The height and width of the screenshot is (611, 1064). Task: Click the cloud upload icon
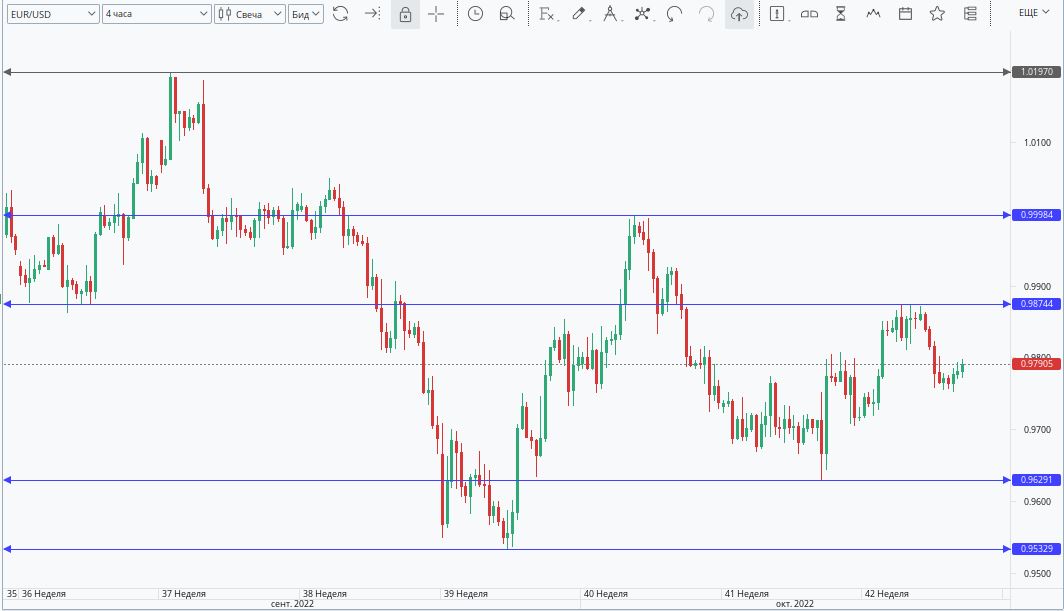tap(740, 14)
